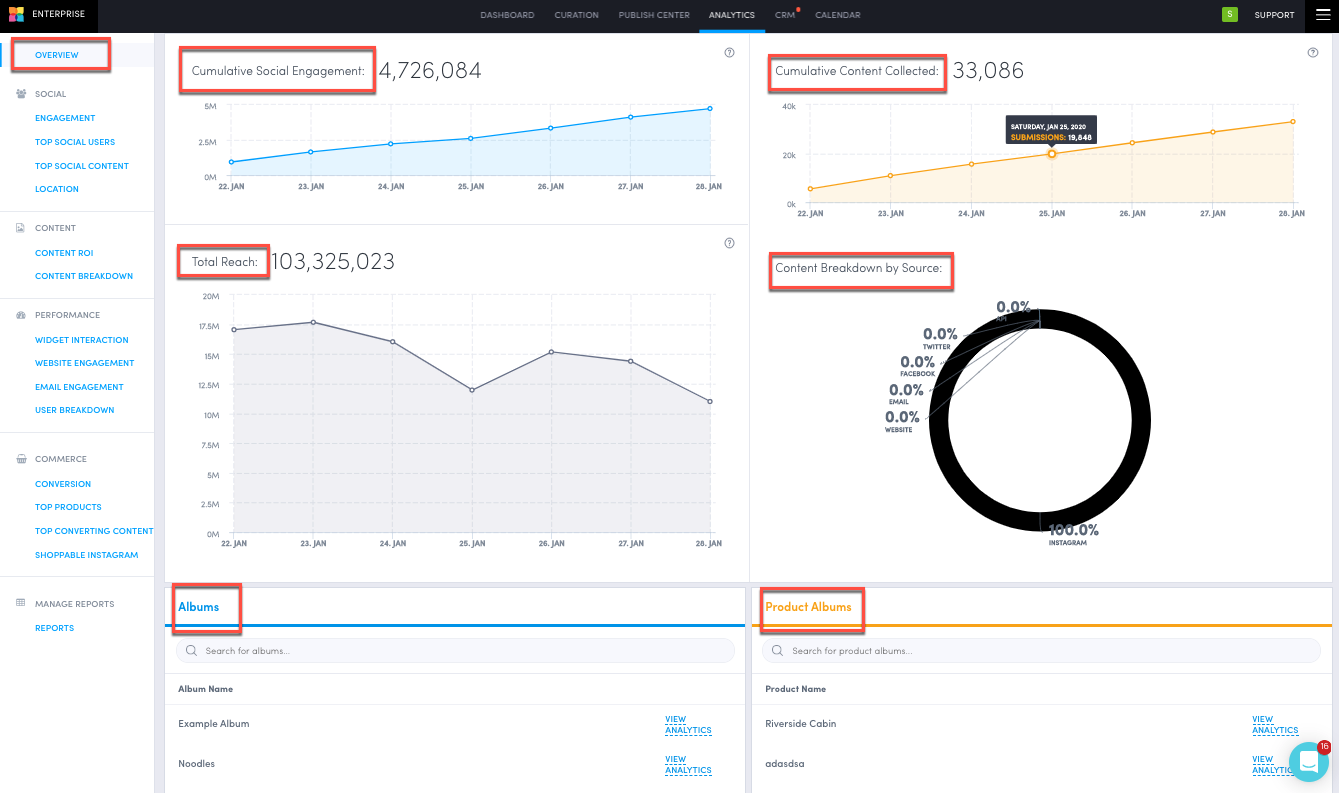The width and height of the screenshot is (1339, 793).
Task: Open the hamburger menu top right
Action: (1321, 15)
